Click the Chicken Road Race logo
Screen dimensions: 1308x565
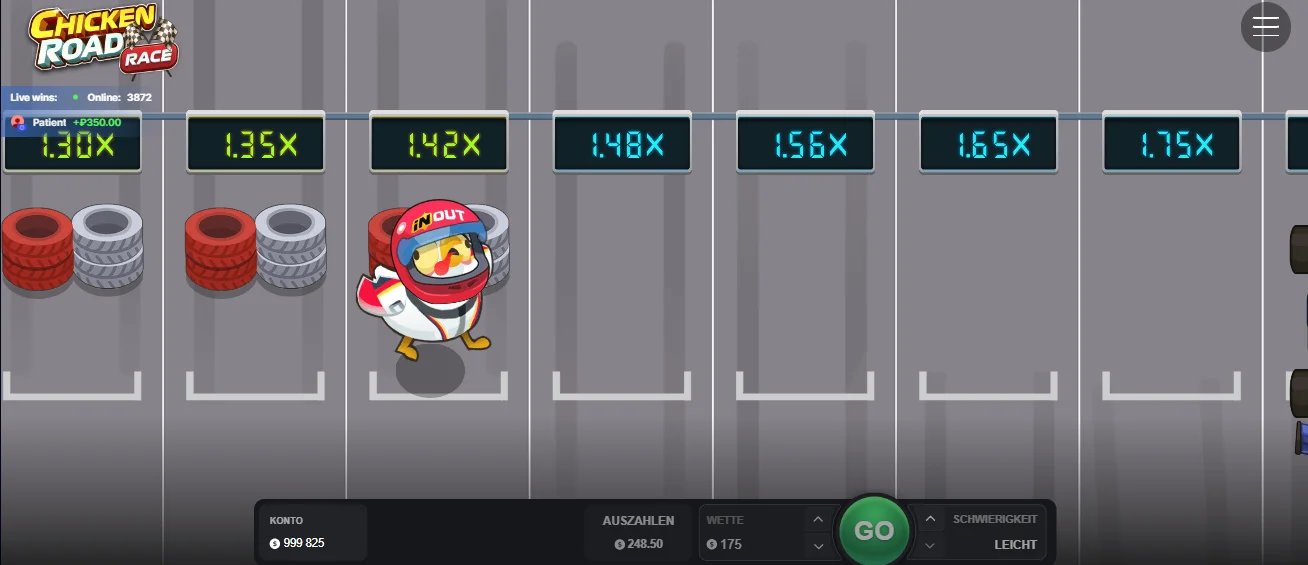click(103, 40)
